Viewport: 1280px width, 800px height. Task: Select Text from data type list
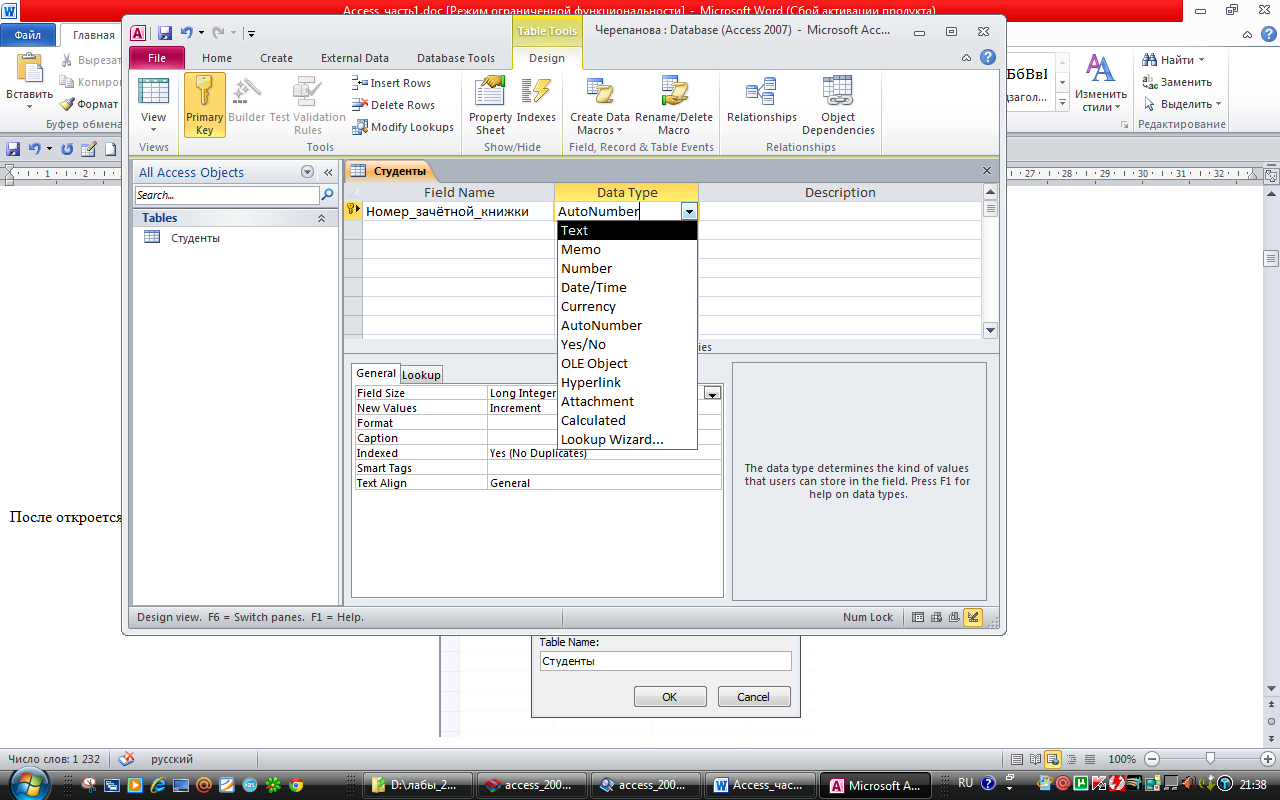coord(627,231)
